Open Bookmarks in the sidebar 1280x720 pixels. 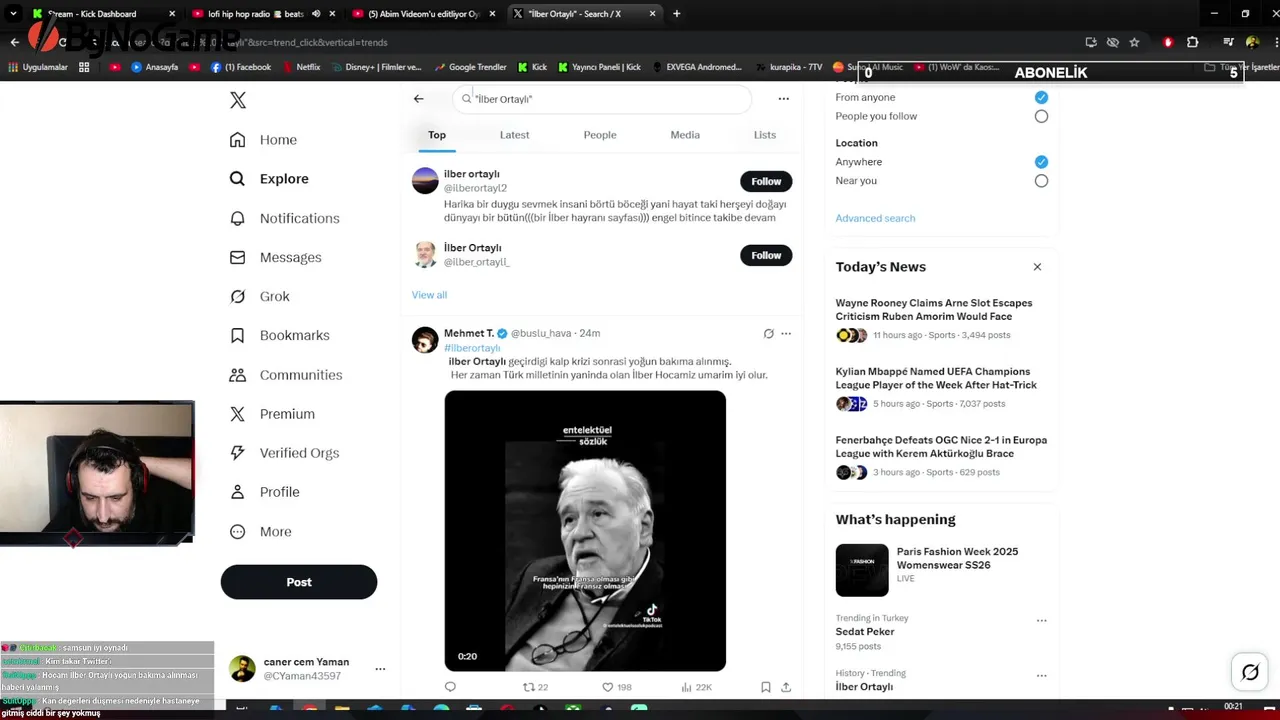pos(280,335)
